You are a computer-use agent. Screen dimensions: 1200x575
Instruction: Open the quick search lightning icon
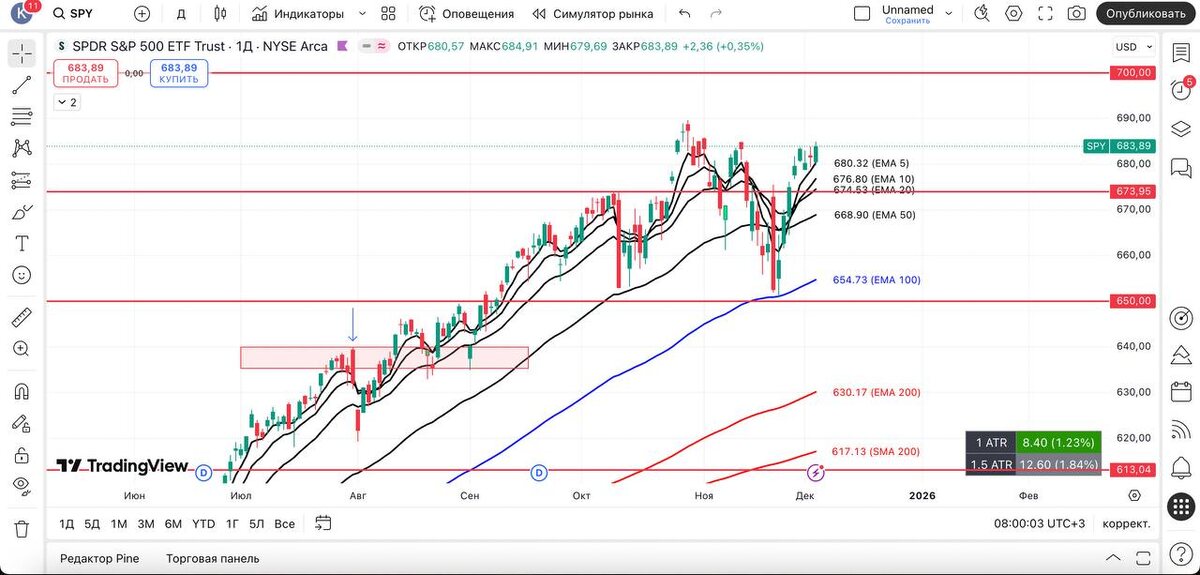point(983,14)
